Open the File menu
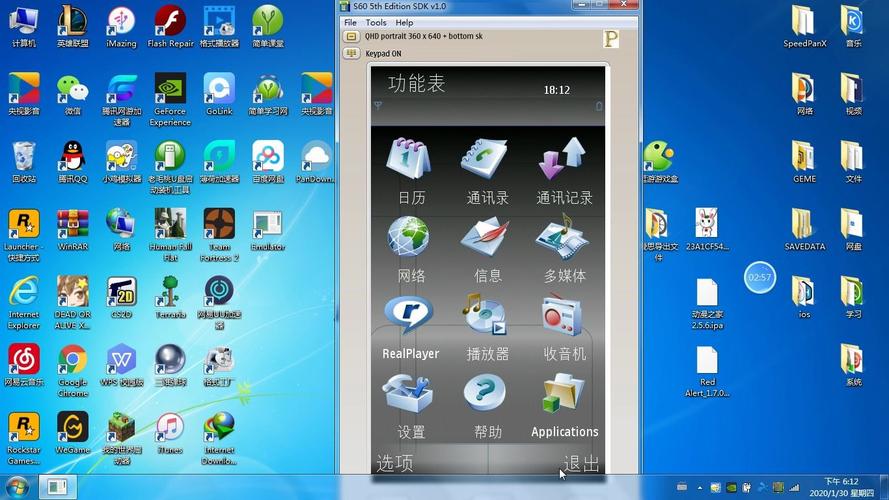The height and width of the screenshot is (500, 889). tap(350, 22)
